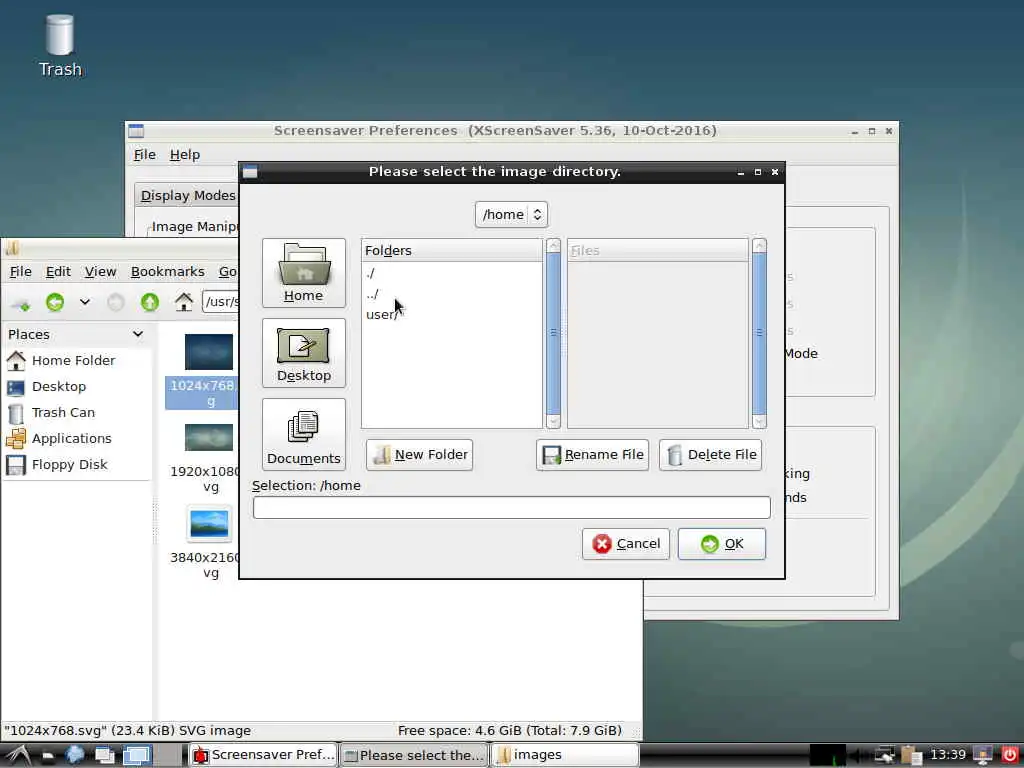Select the 1024x768 svg thumbnail
The height and width of the screenshot is (768, 1024).
click(x=208, y=352)
